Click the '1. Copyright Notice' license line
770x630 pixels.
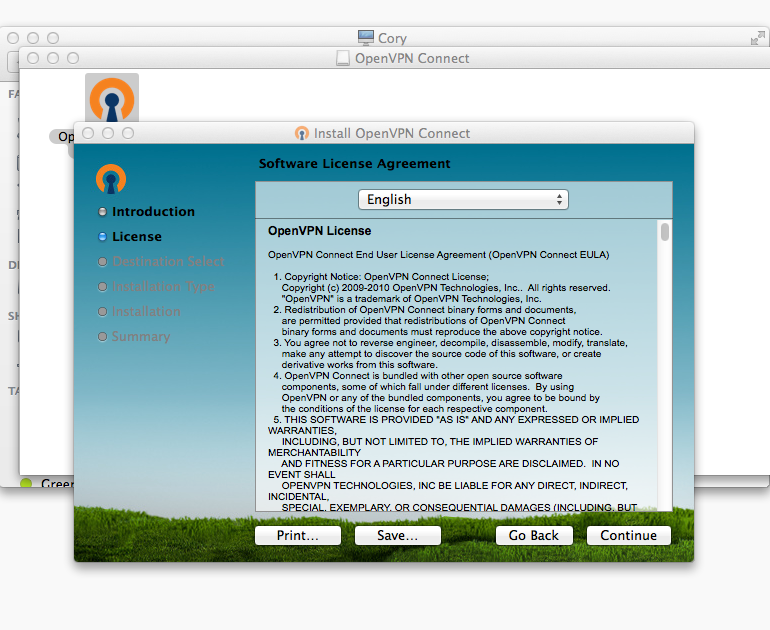pyautogui.click(x=381, y=276)
